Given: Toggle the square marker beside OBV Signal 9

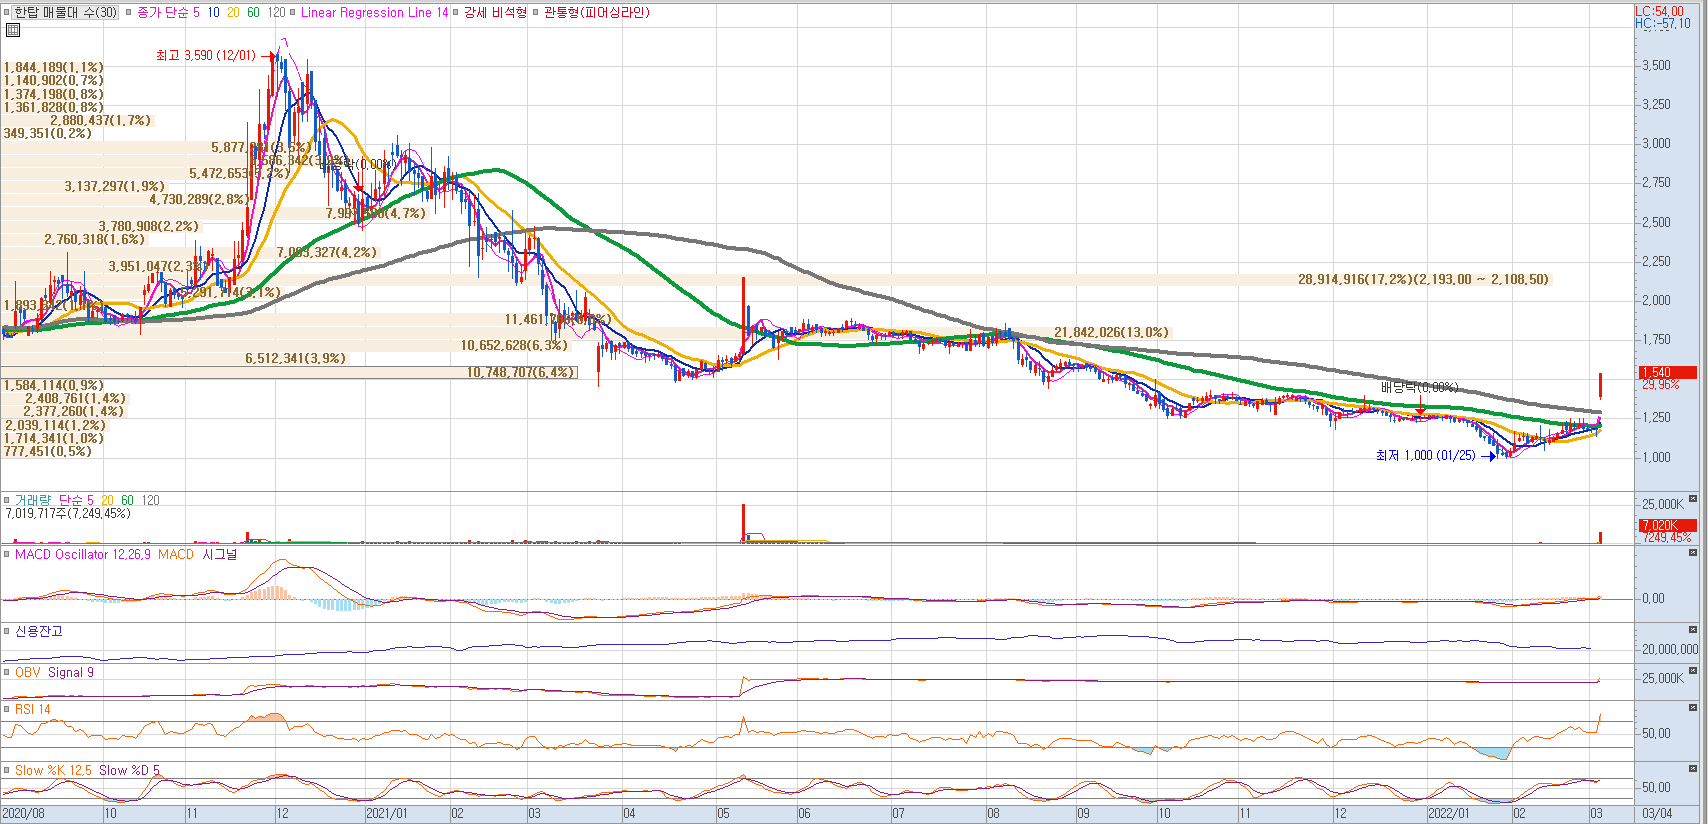Looking at the screenshot, I should pyautogui.click(x=7, y=672).
